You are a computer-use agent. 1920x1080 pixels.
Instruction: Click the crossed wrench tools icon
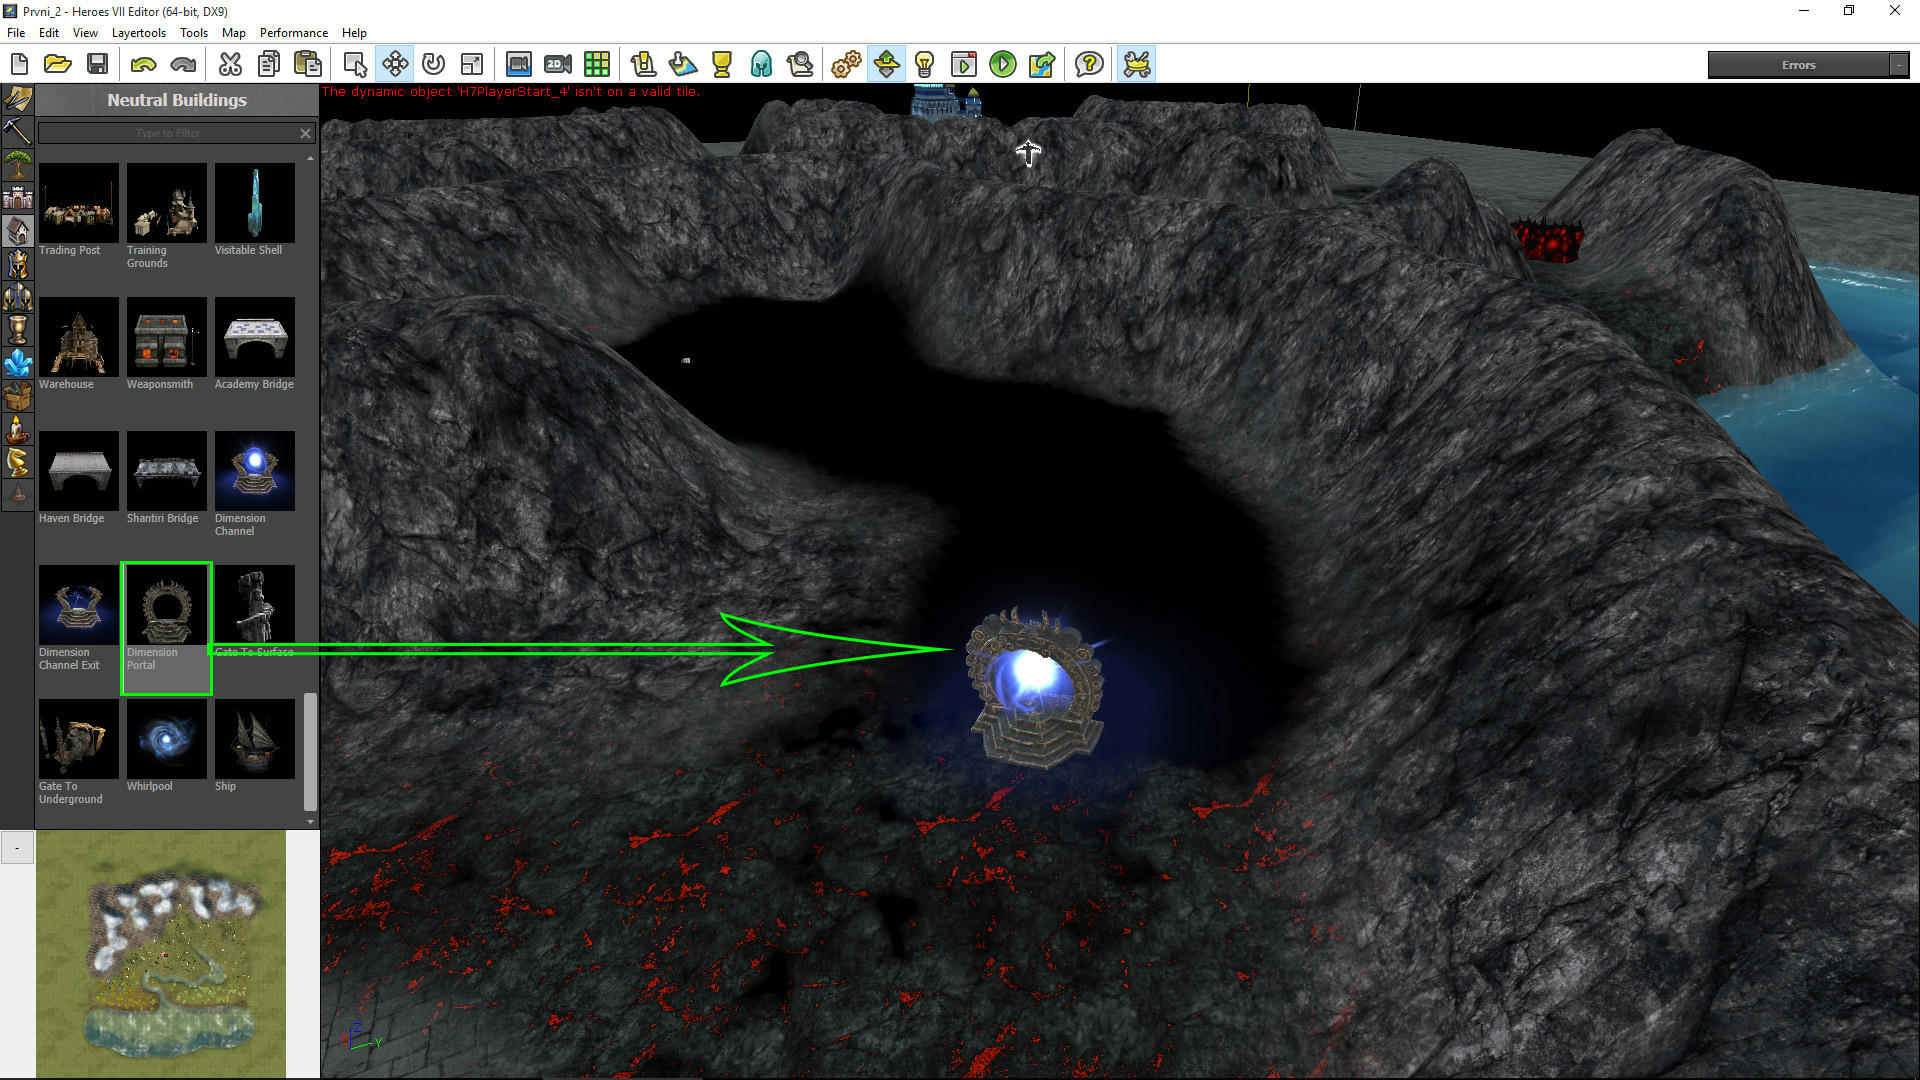1137,65
